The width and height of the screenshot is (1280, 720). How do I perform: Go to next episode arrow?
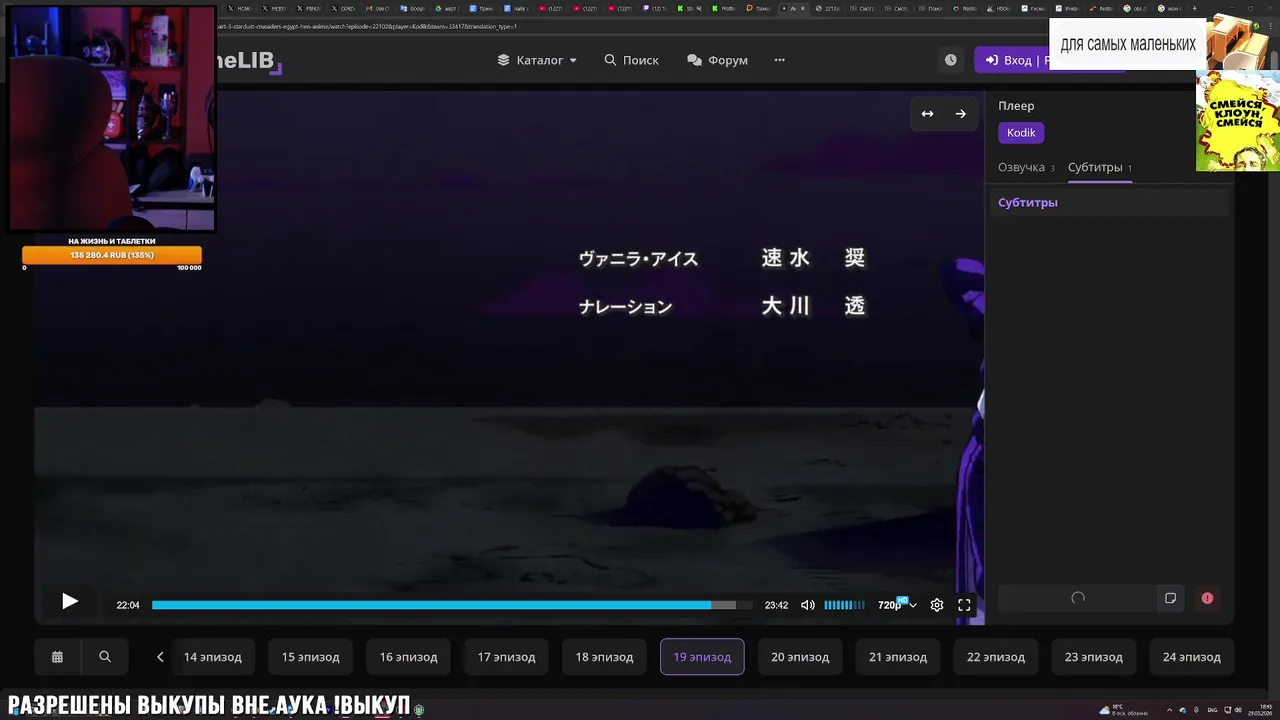[x=961, y=114]
